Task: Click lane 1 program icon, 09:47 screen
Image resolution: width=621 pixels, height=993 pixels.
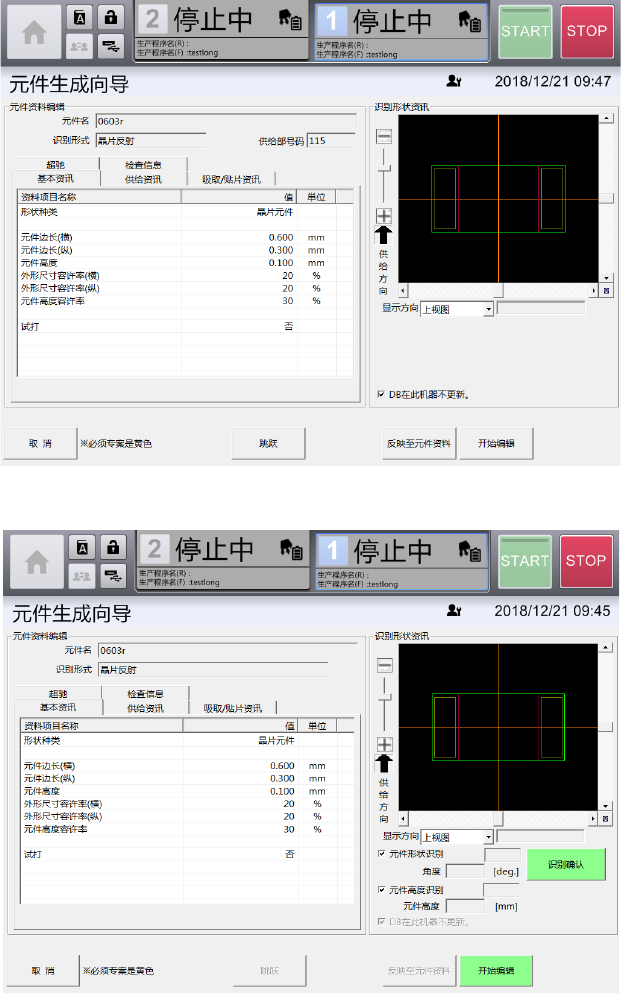Action: (x=470, y=22)
